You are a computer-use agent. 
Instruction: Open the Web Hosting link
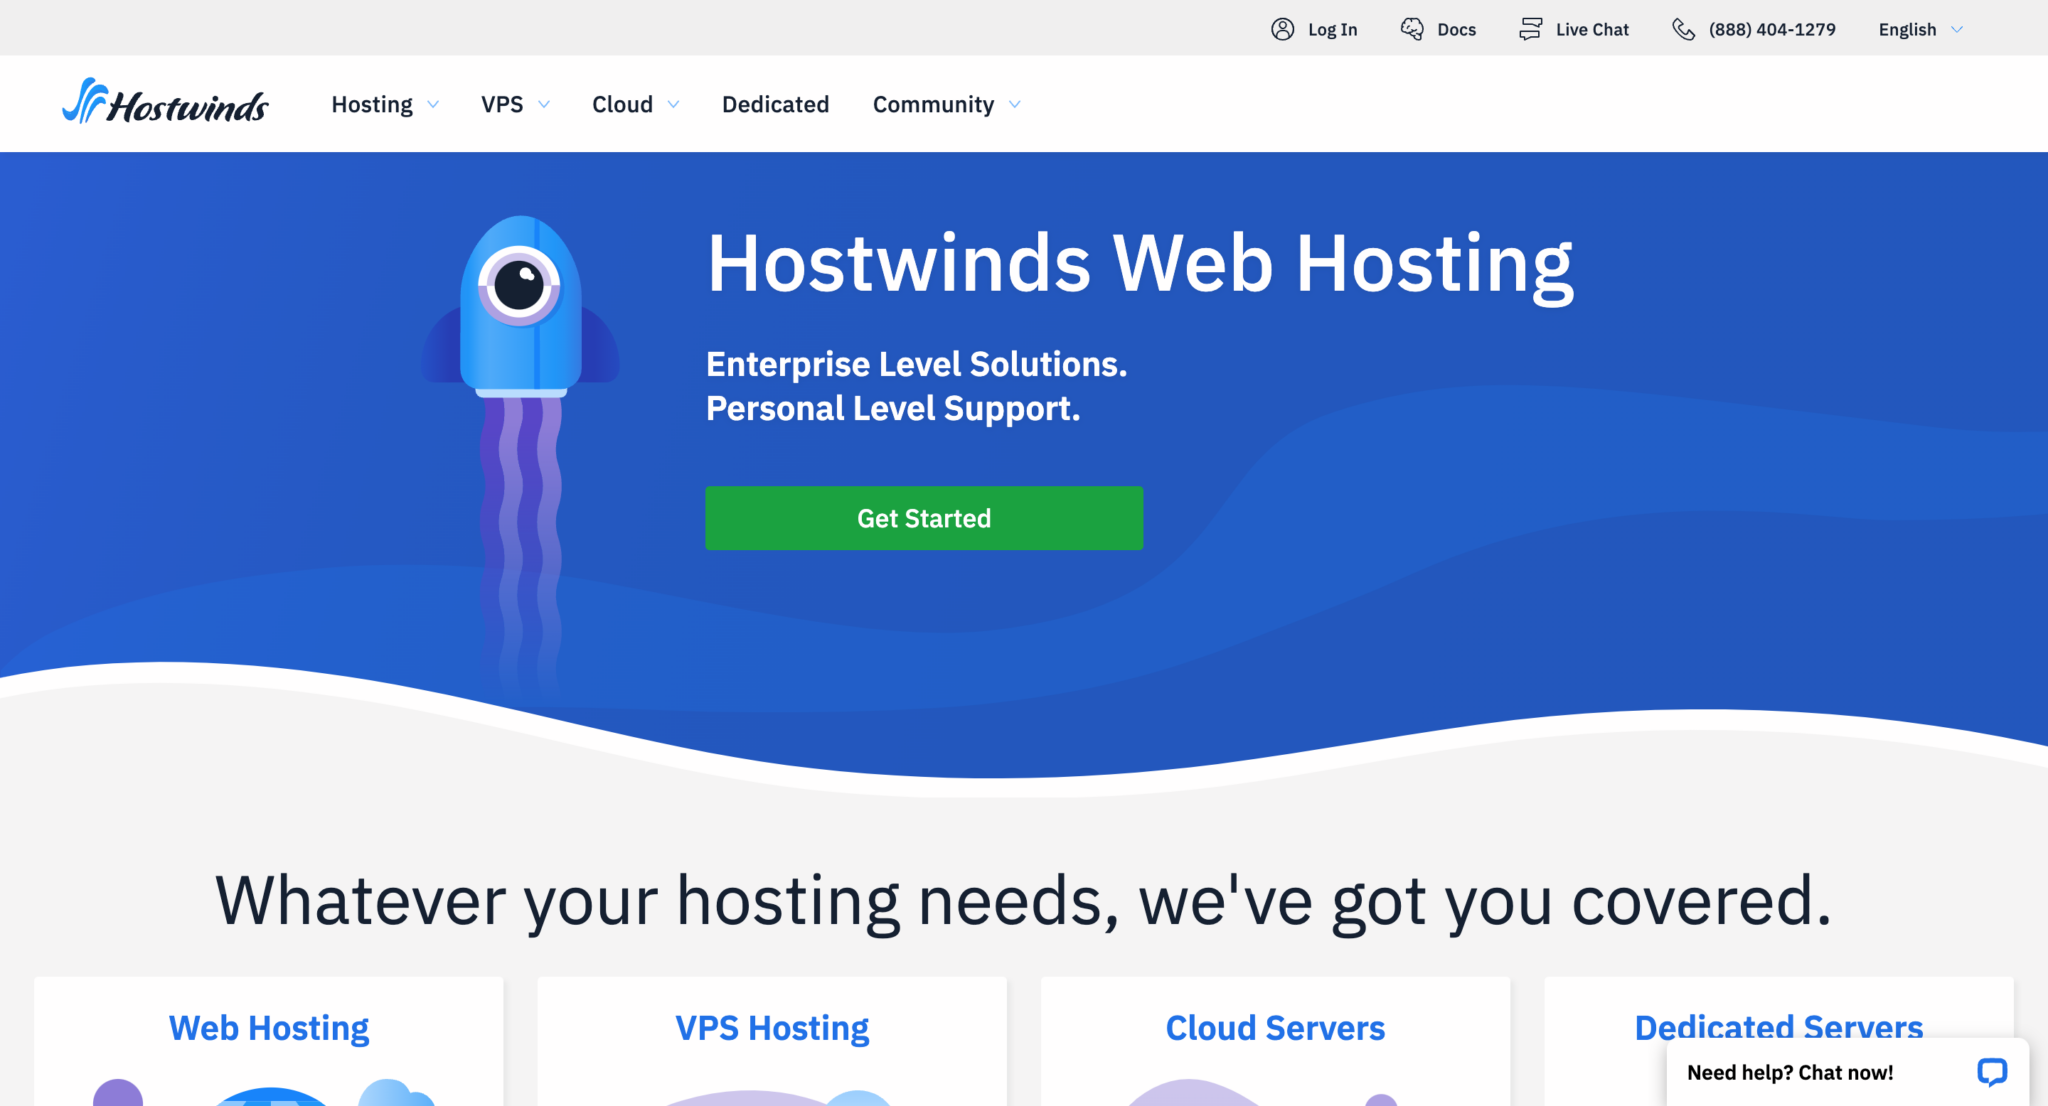(x=268, y=1027)
